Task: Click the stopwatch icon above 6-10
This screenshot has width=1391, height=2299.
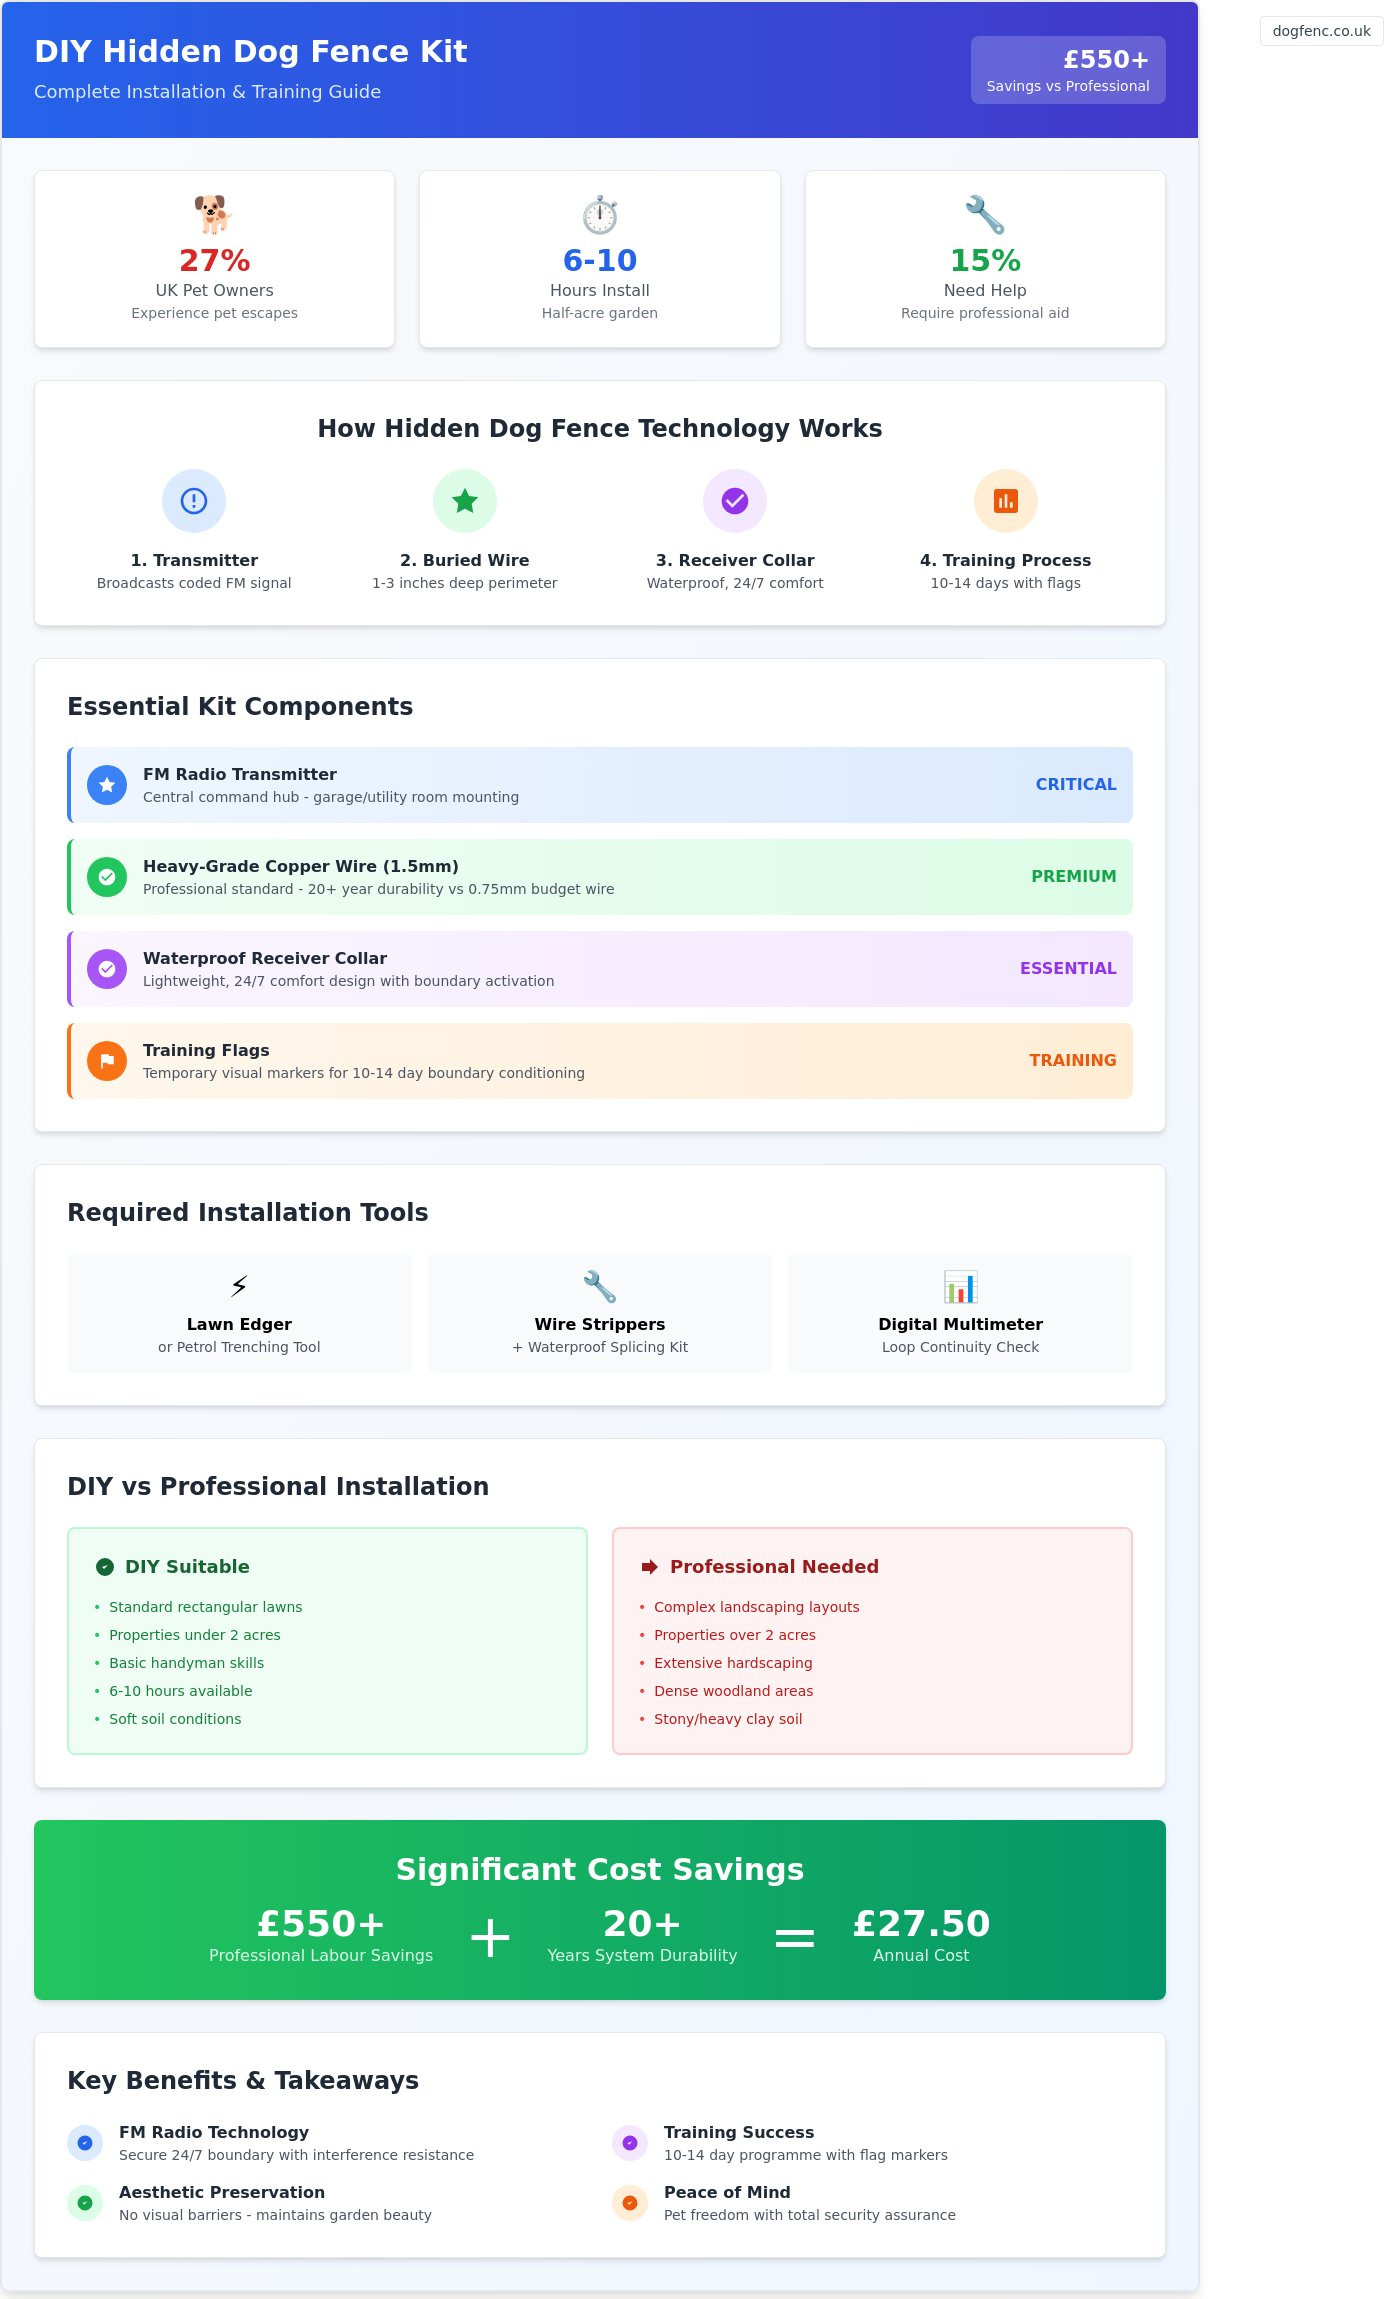Action: 600,215
